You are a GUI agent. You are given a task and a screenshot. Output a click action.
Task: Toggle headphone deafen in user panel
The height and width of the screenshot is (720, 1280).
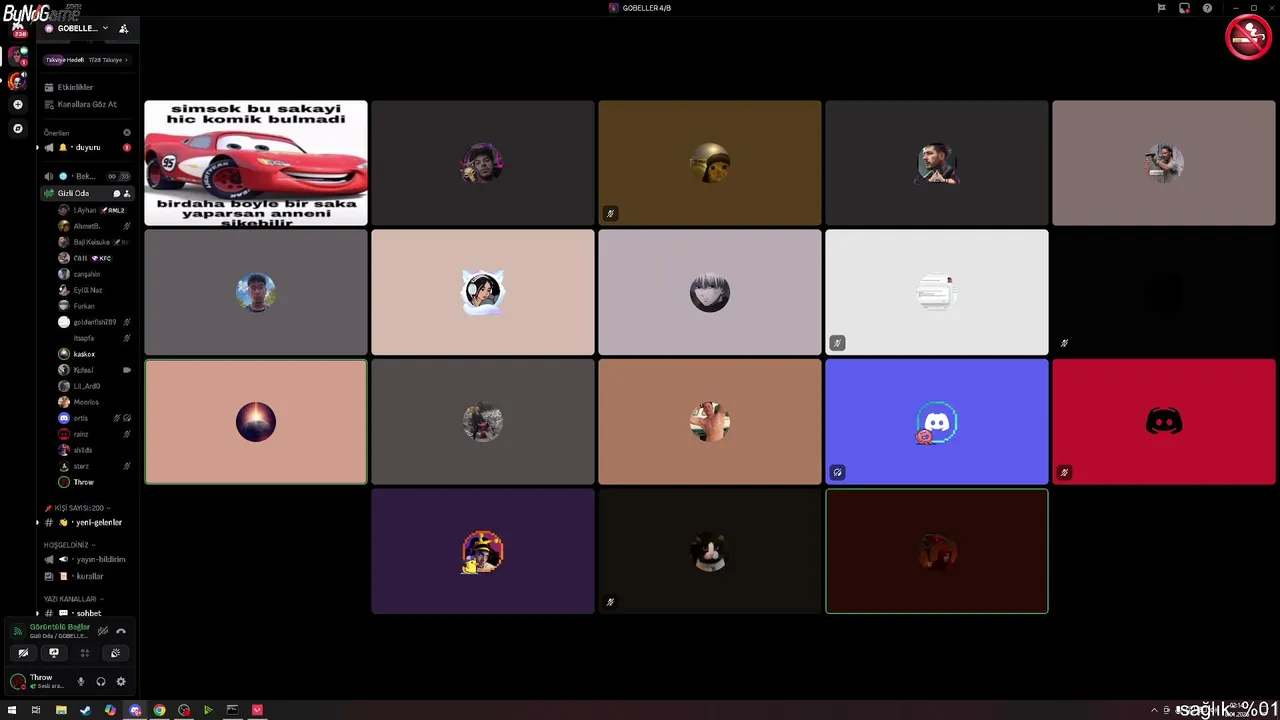pos(101,682)
